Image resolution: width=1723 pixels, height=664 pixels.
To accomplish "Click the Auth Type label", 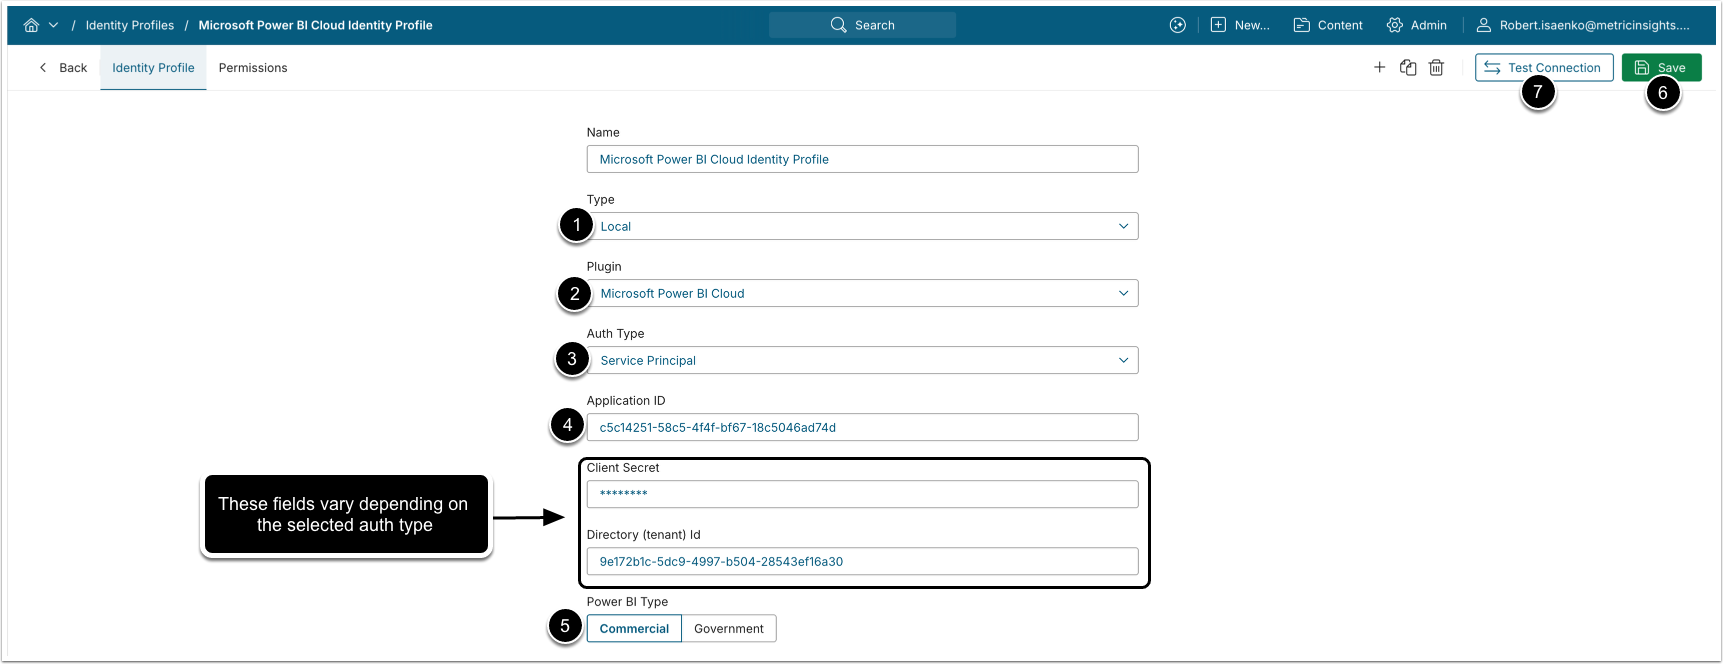I will coord(615,333).
